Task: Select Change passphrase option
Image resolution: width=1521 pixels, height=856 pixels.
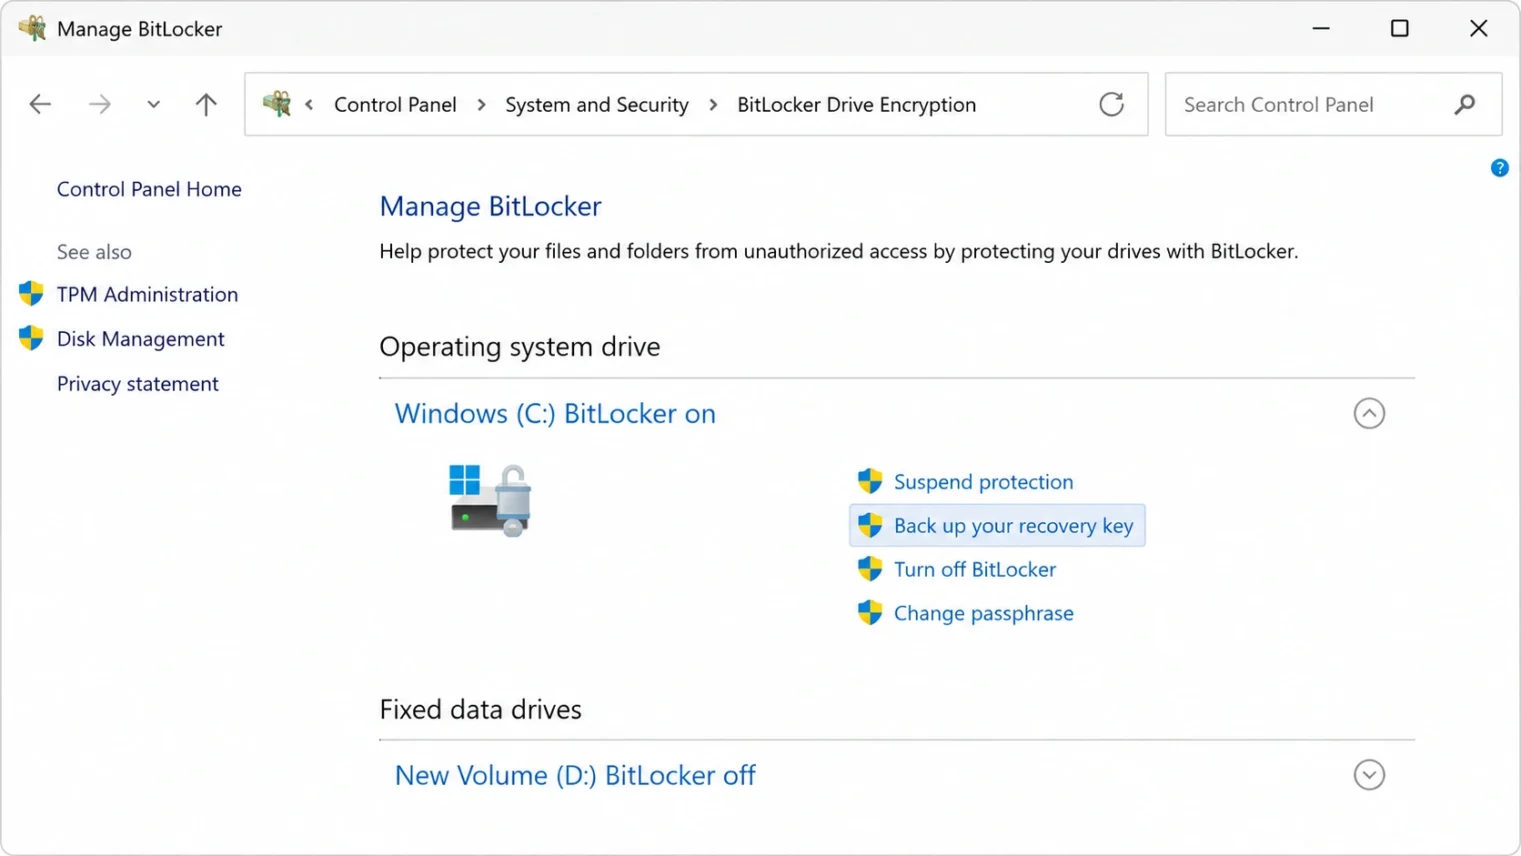Action: pos(983,613)
